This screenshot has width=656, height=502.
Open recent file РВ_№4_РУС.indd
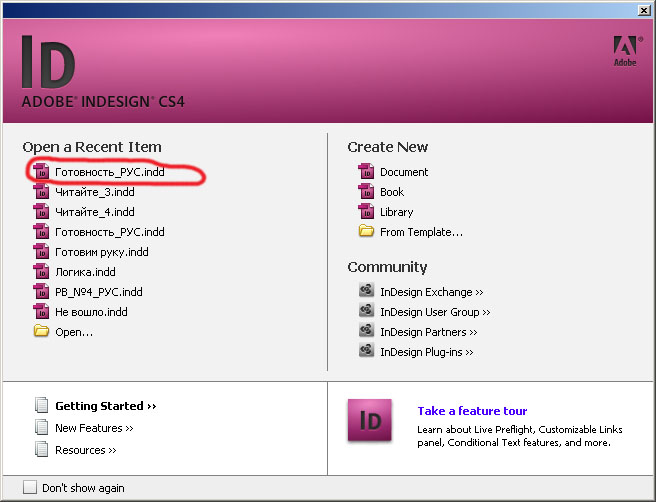coord(99,292)
